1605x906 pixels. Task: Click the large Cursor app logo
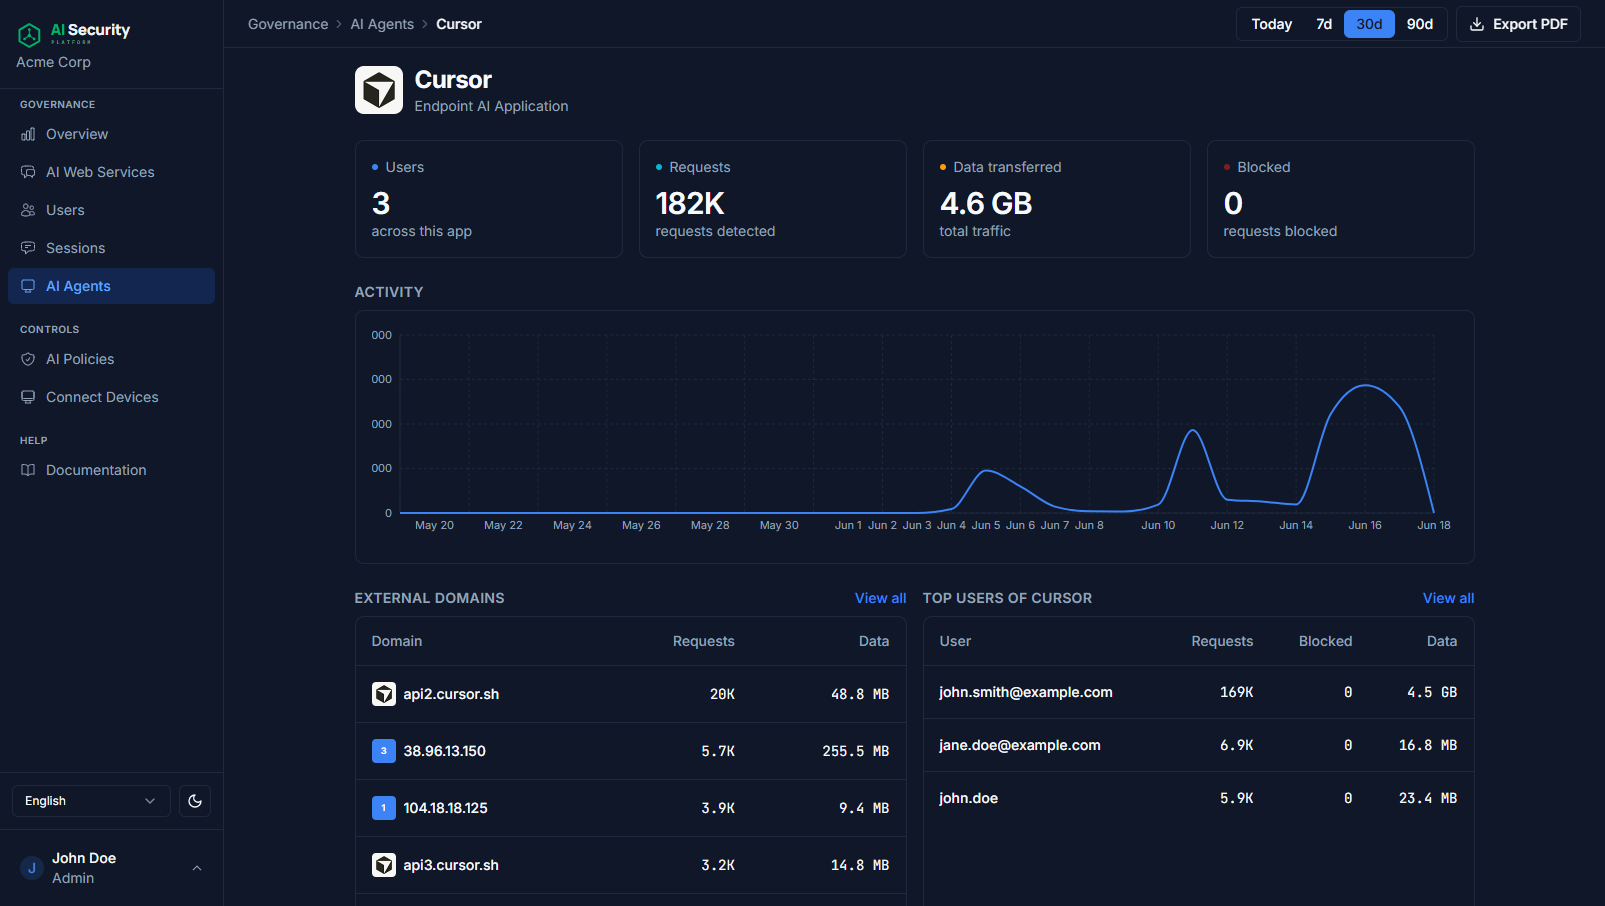click(x=379, y=90)
